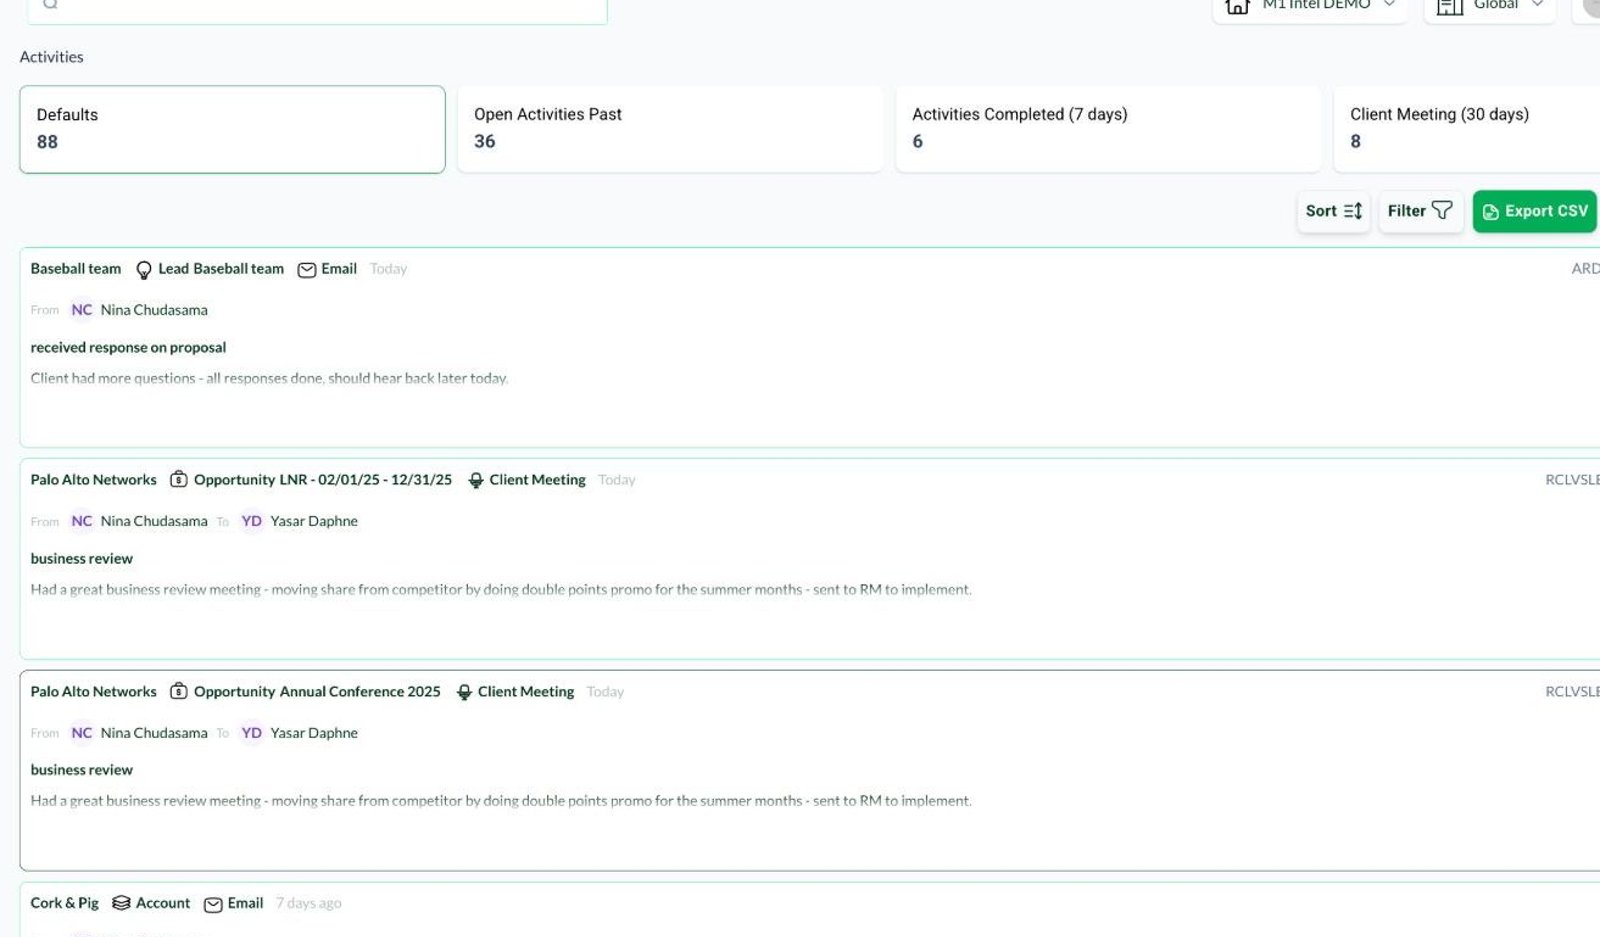1600x937 pixels.
Task: Click NC avatar in Annual Conference activity
Action: pyautogui.click(x=82, y=733)
